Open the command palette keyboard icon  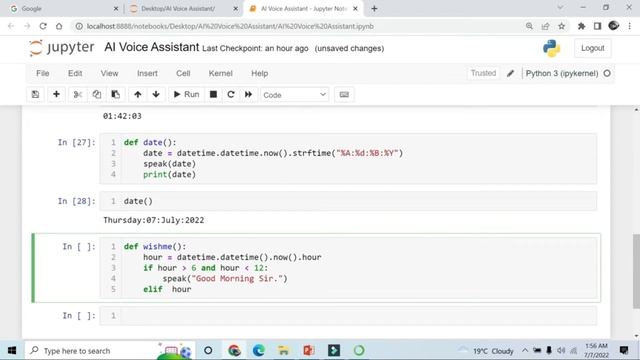pos(344,94)
